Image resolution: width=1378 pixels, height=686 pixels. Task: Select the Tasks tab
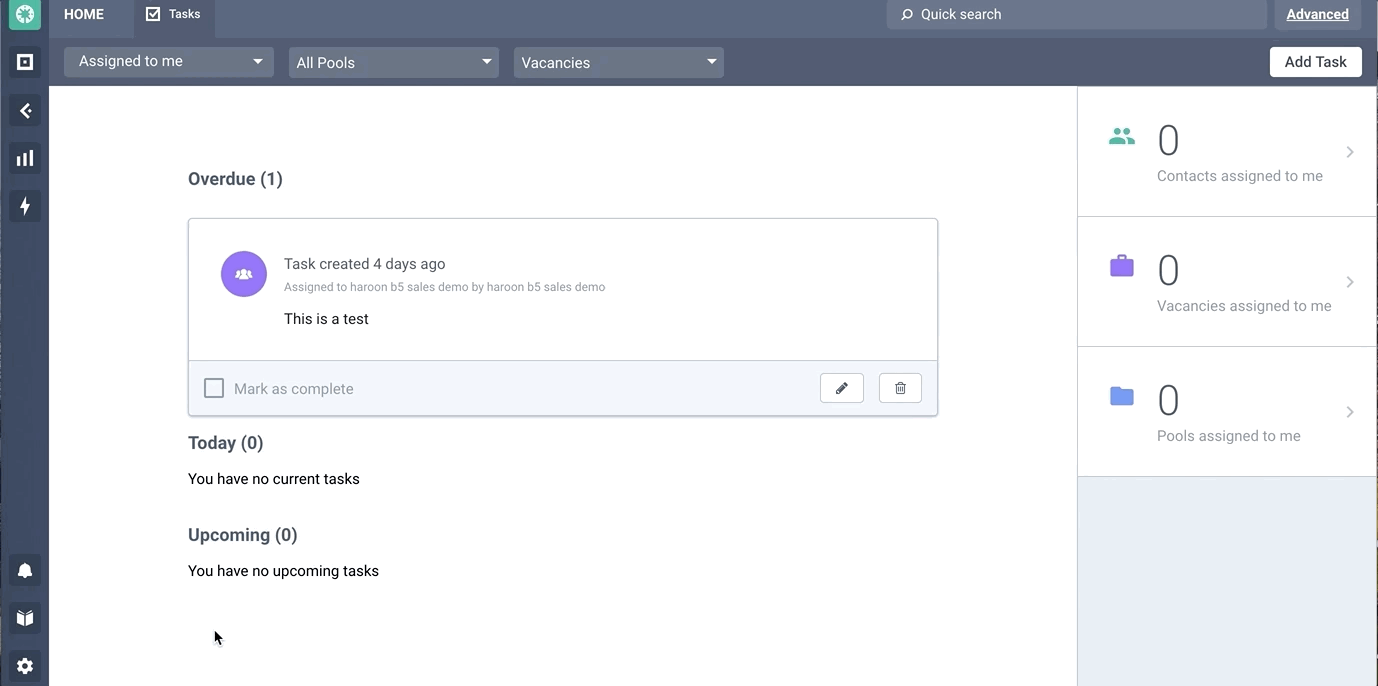click(x=174, y=14)
